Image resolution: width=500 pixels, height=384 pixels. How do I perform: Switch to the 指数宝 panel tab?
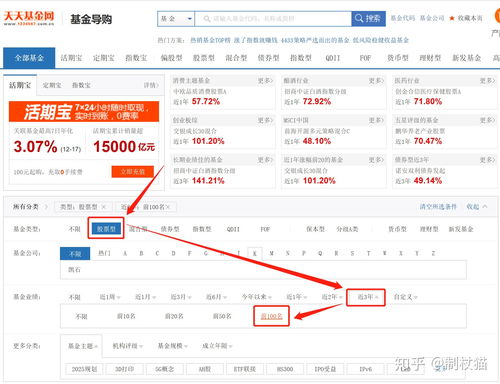coord(81,85)
